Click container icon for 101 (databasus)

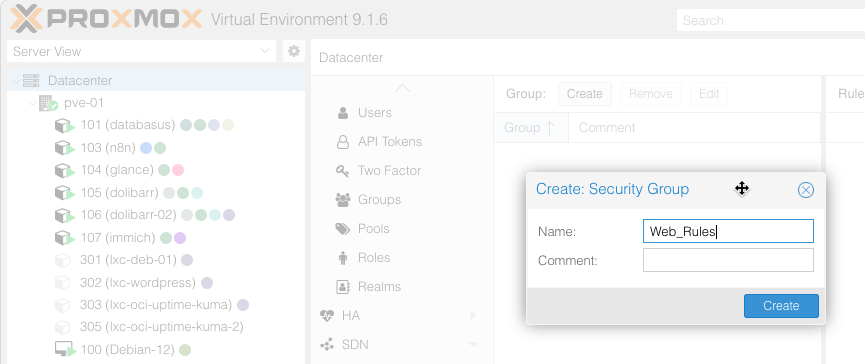(65, 125)
